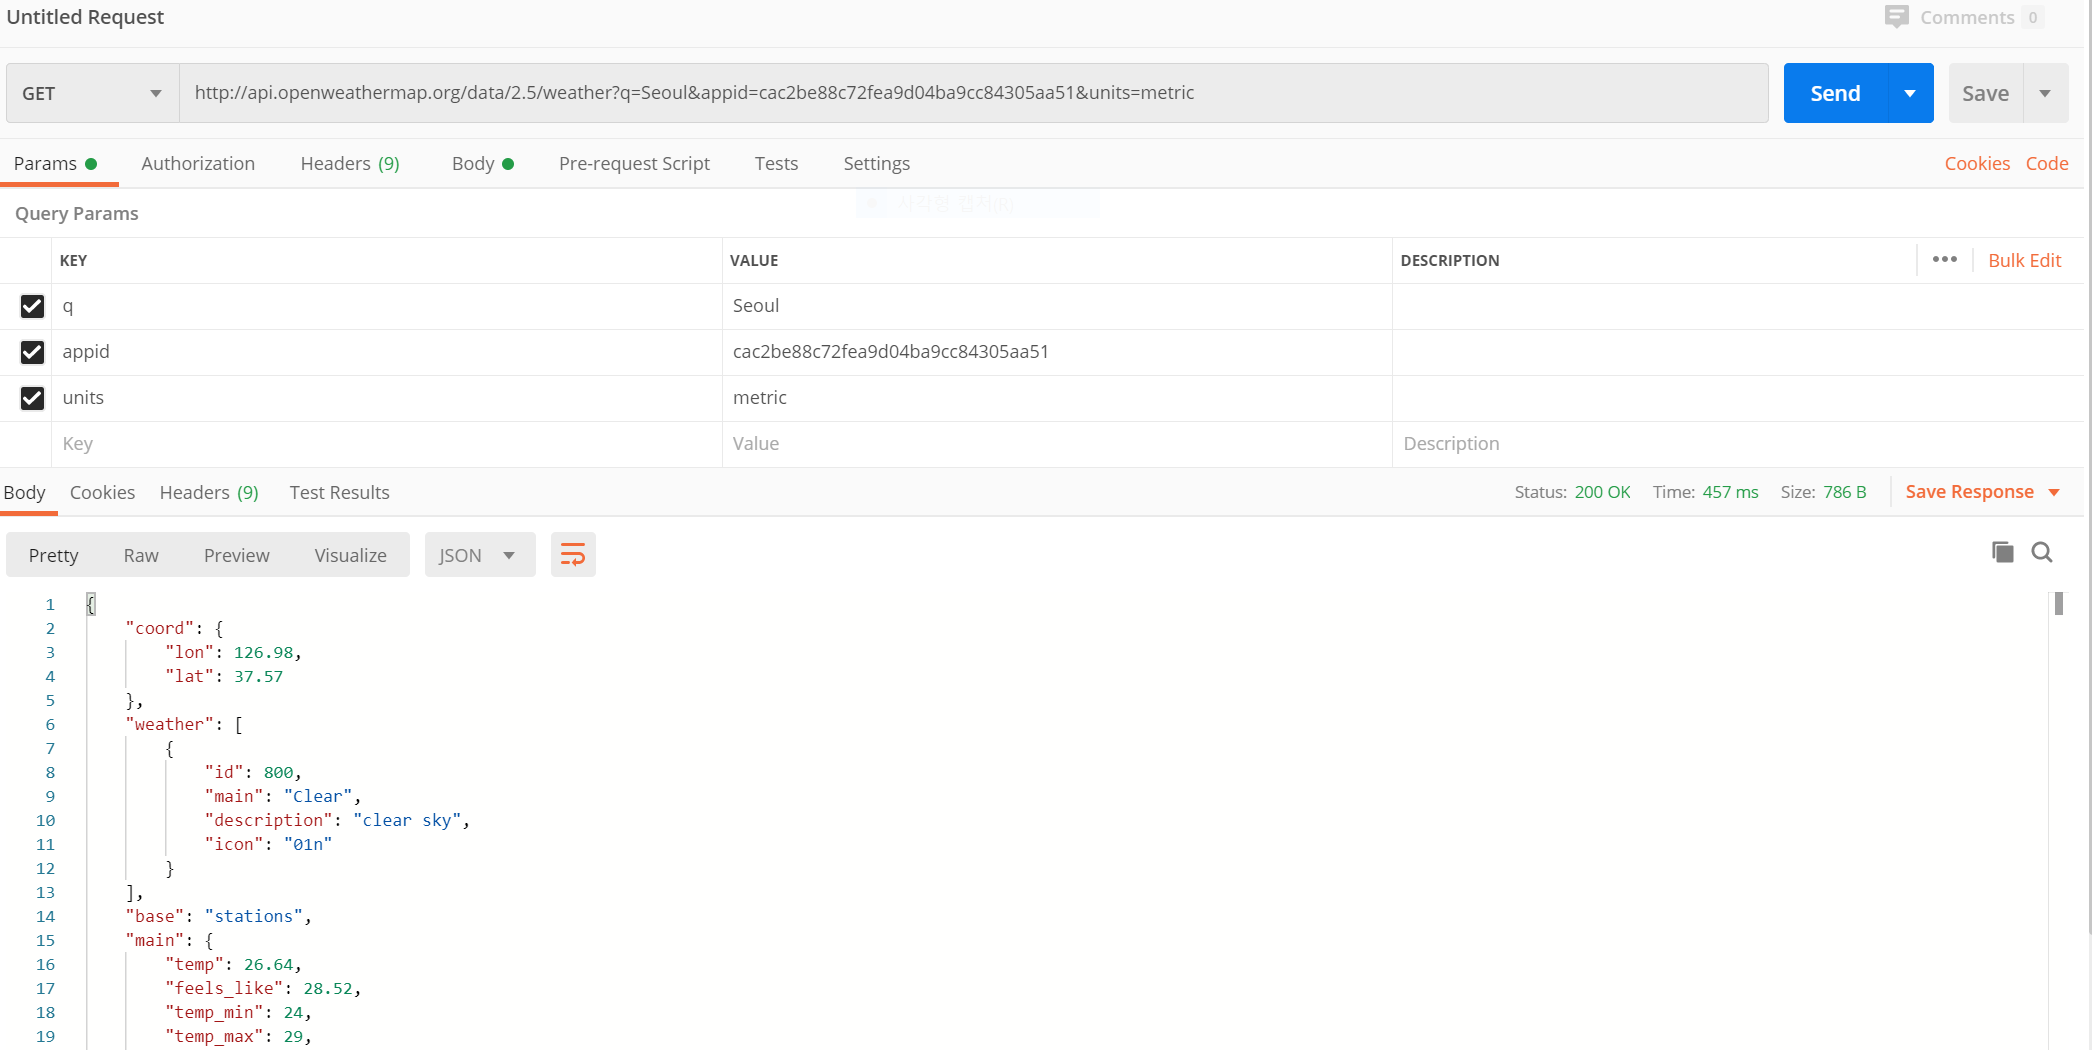Open search in the response body
The height and width of the screenshot is (1050, 2092).
2042,552
